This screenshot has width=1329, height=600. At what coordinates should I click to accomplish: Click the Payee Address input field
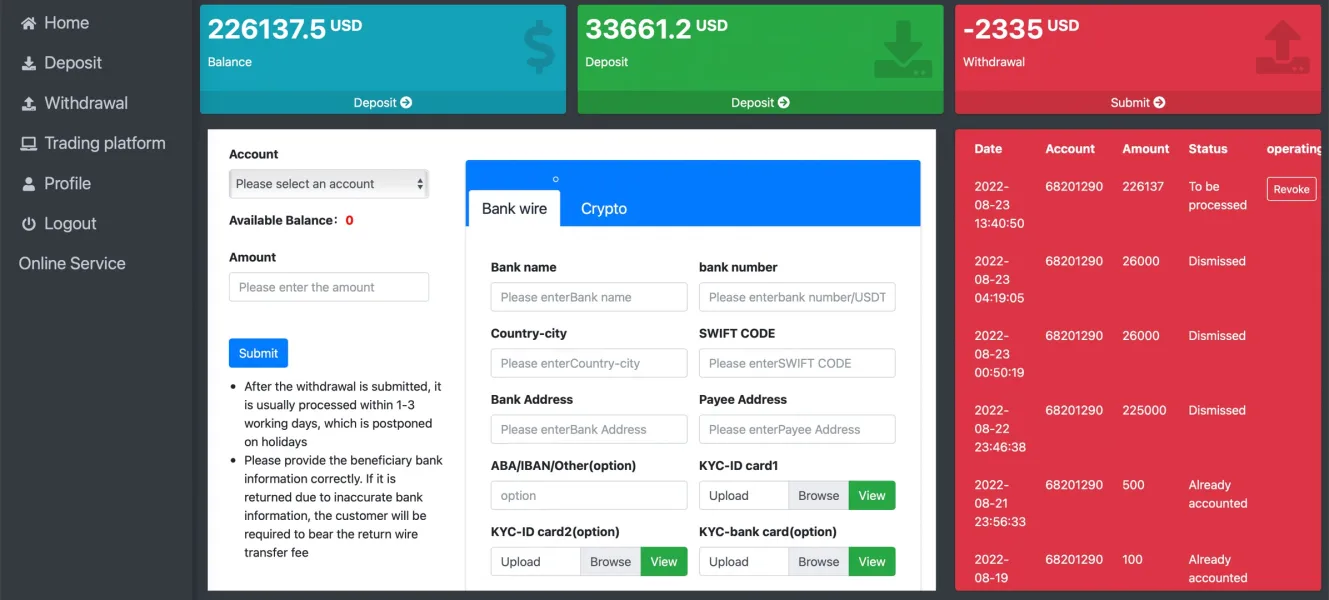tap(797, 429)
